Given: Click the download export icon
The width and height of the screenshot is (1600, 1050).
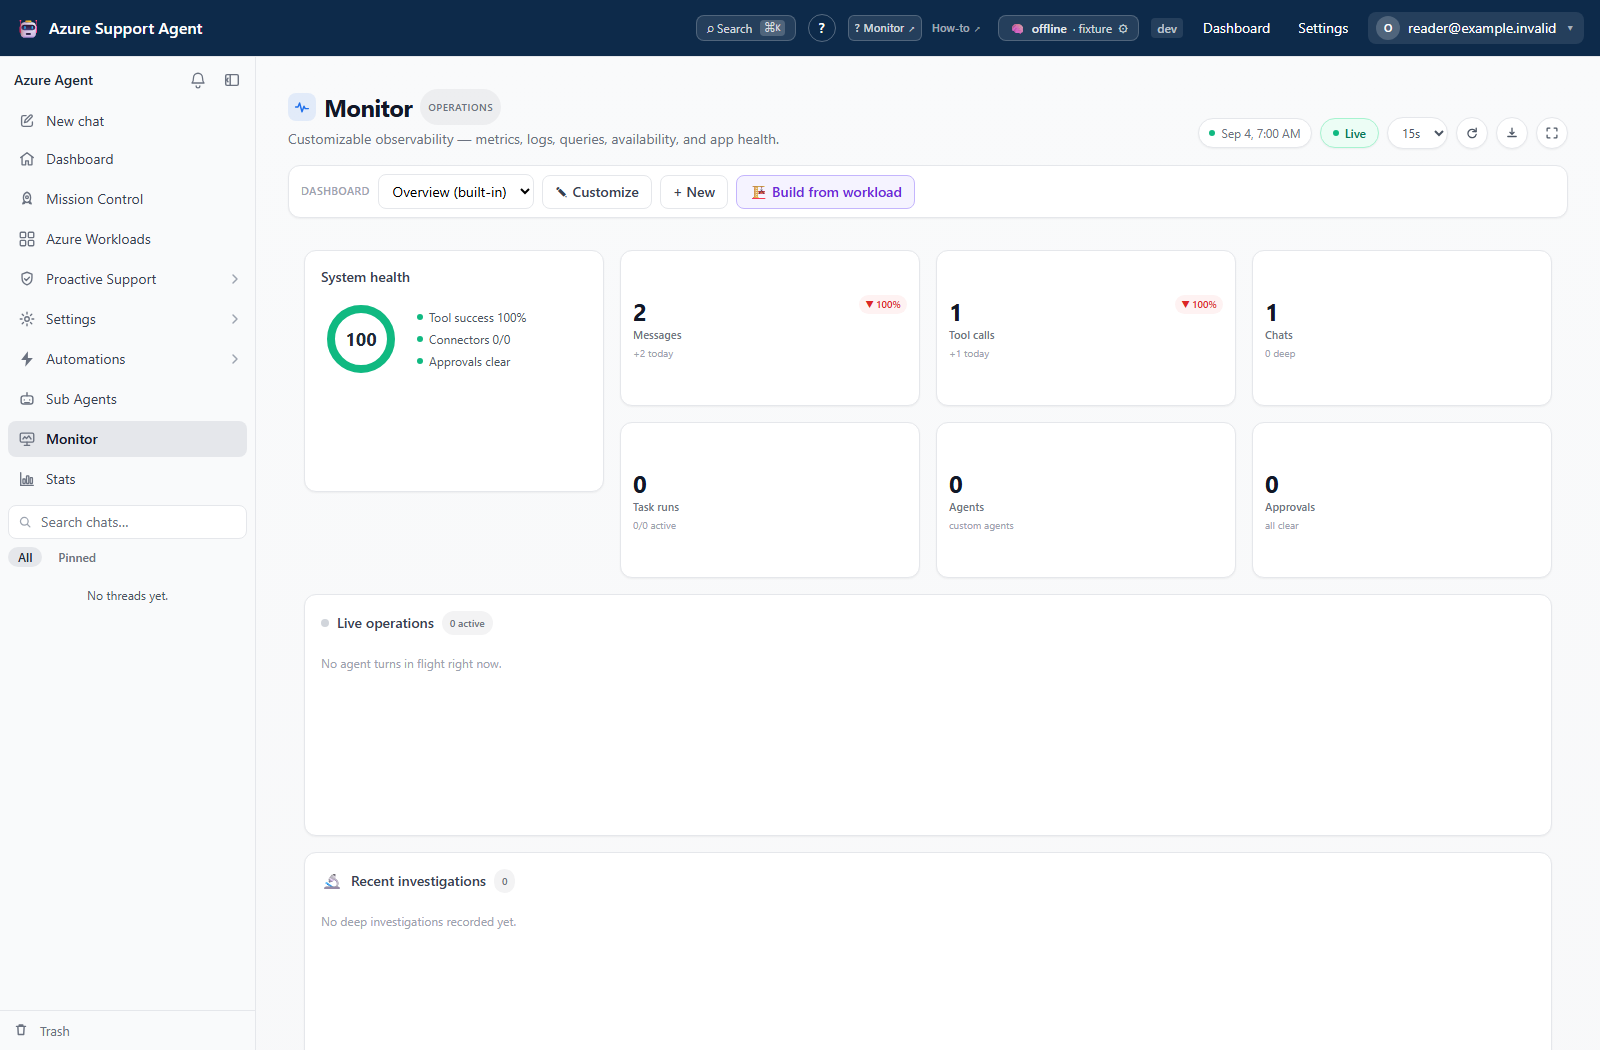Looking at the screenshot, I should click(1512, 133).
